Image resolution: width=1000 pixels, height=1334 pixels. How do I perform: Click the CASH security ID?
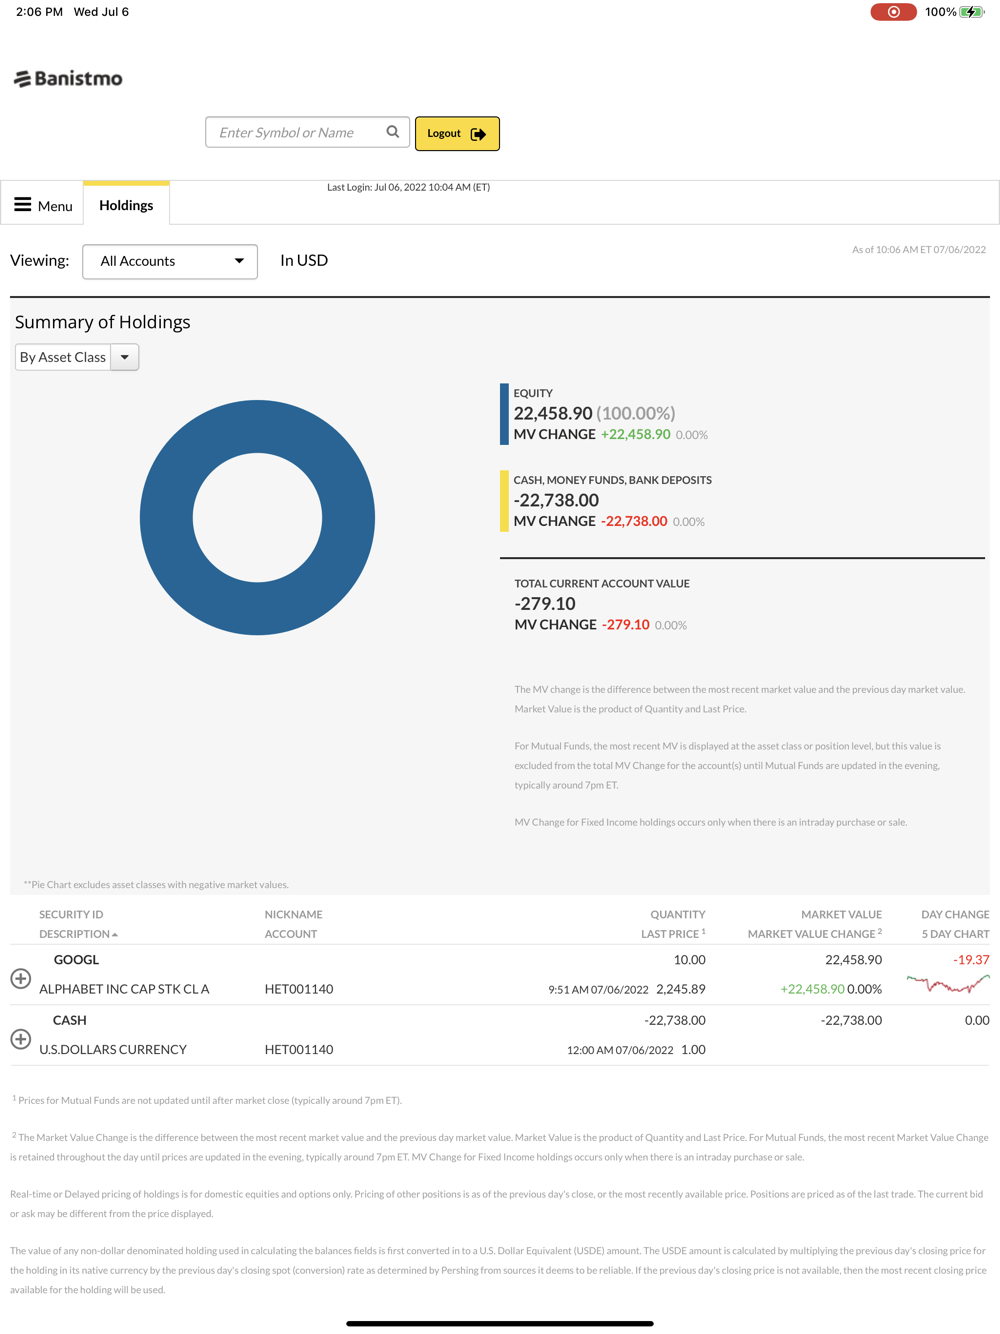pyautogui.click(x=70, y=1020)
